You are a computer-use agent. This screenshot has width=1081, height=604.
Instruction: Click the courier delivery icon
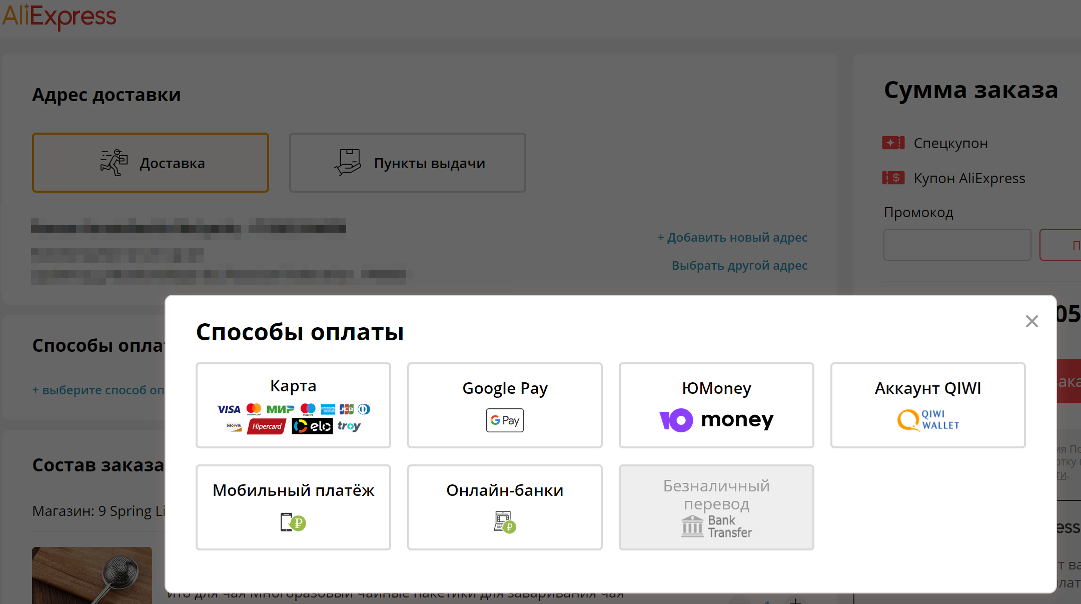114,163
